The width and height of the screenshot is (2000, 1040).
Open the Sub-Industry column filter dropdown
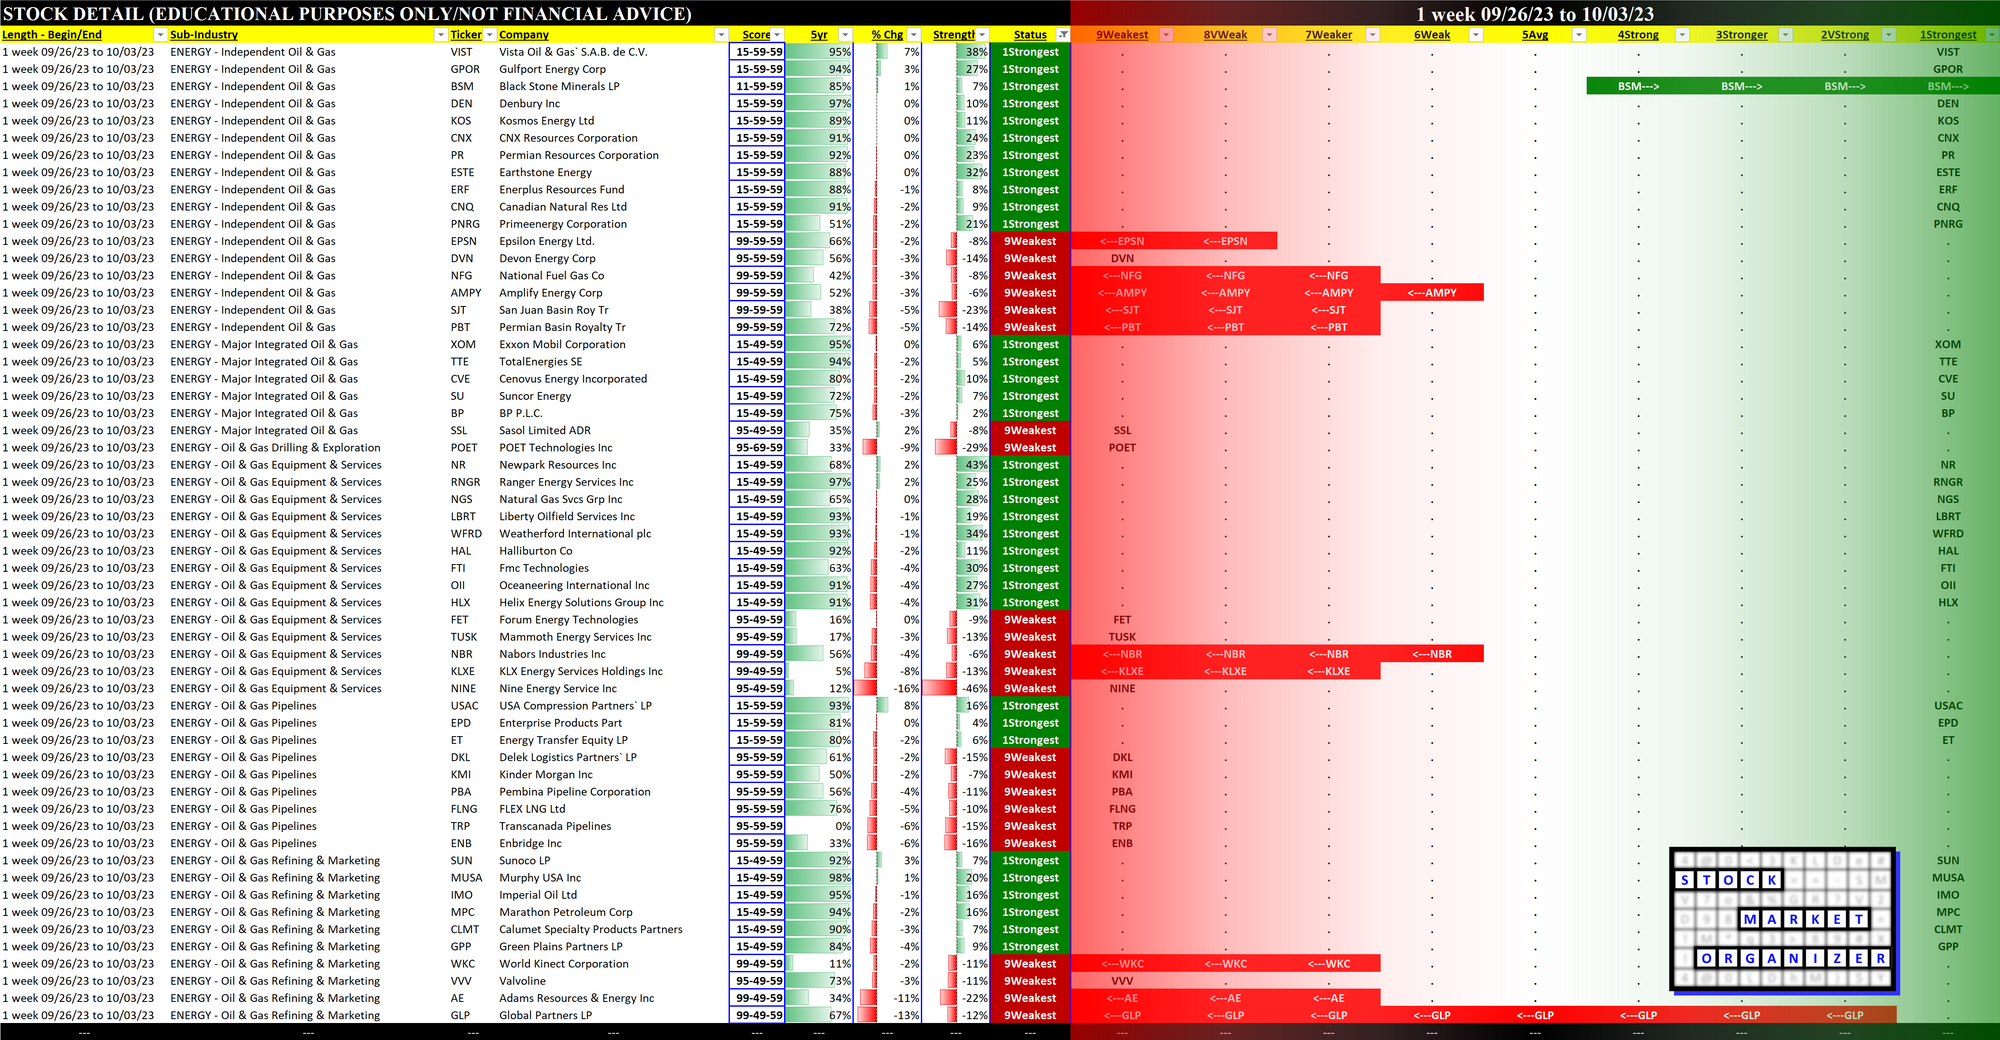tap(440, 35)
